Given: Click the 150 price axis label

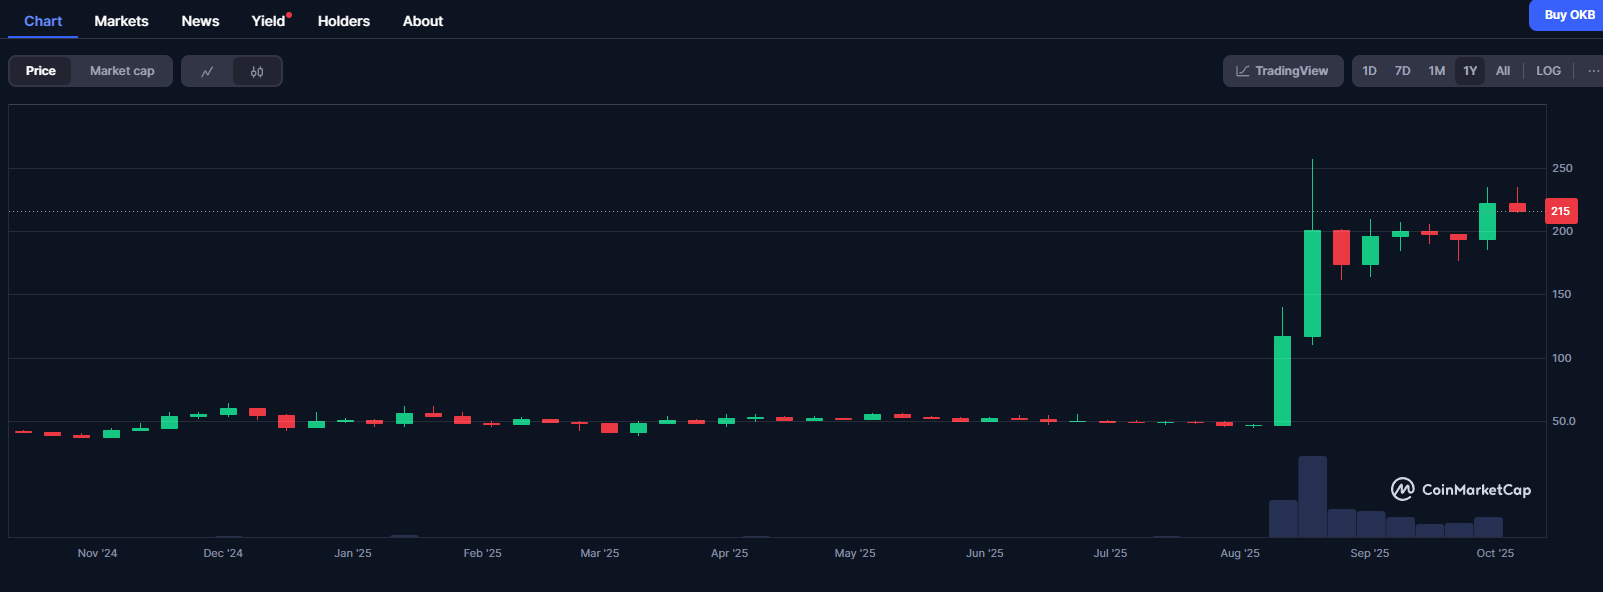Looking at the screenshot, I should tap(1562, 294).
